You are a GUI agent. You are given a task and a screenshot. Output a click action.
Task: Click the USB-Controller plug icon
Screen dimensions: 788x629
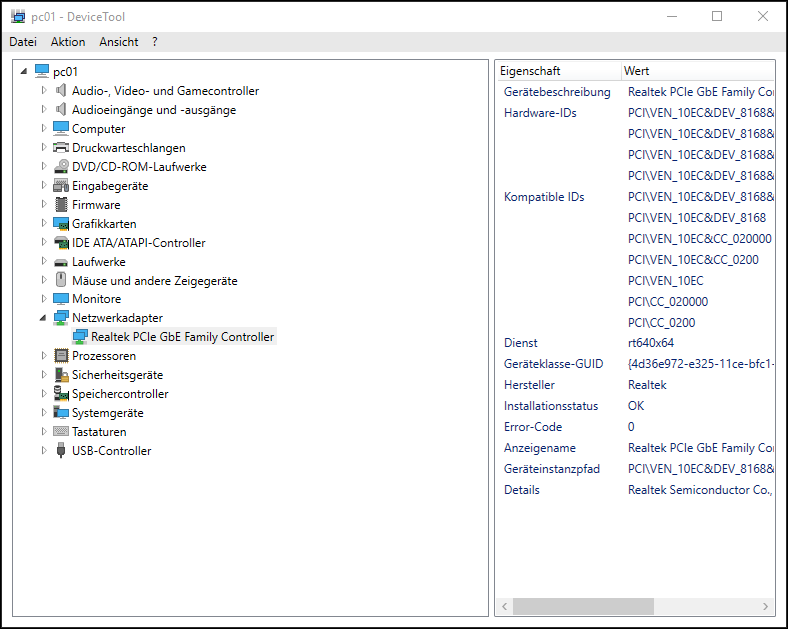pyautogui.click(x=61, y=451)
